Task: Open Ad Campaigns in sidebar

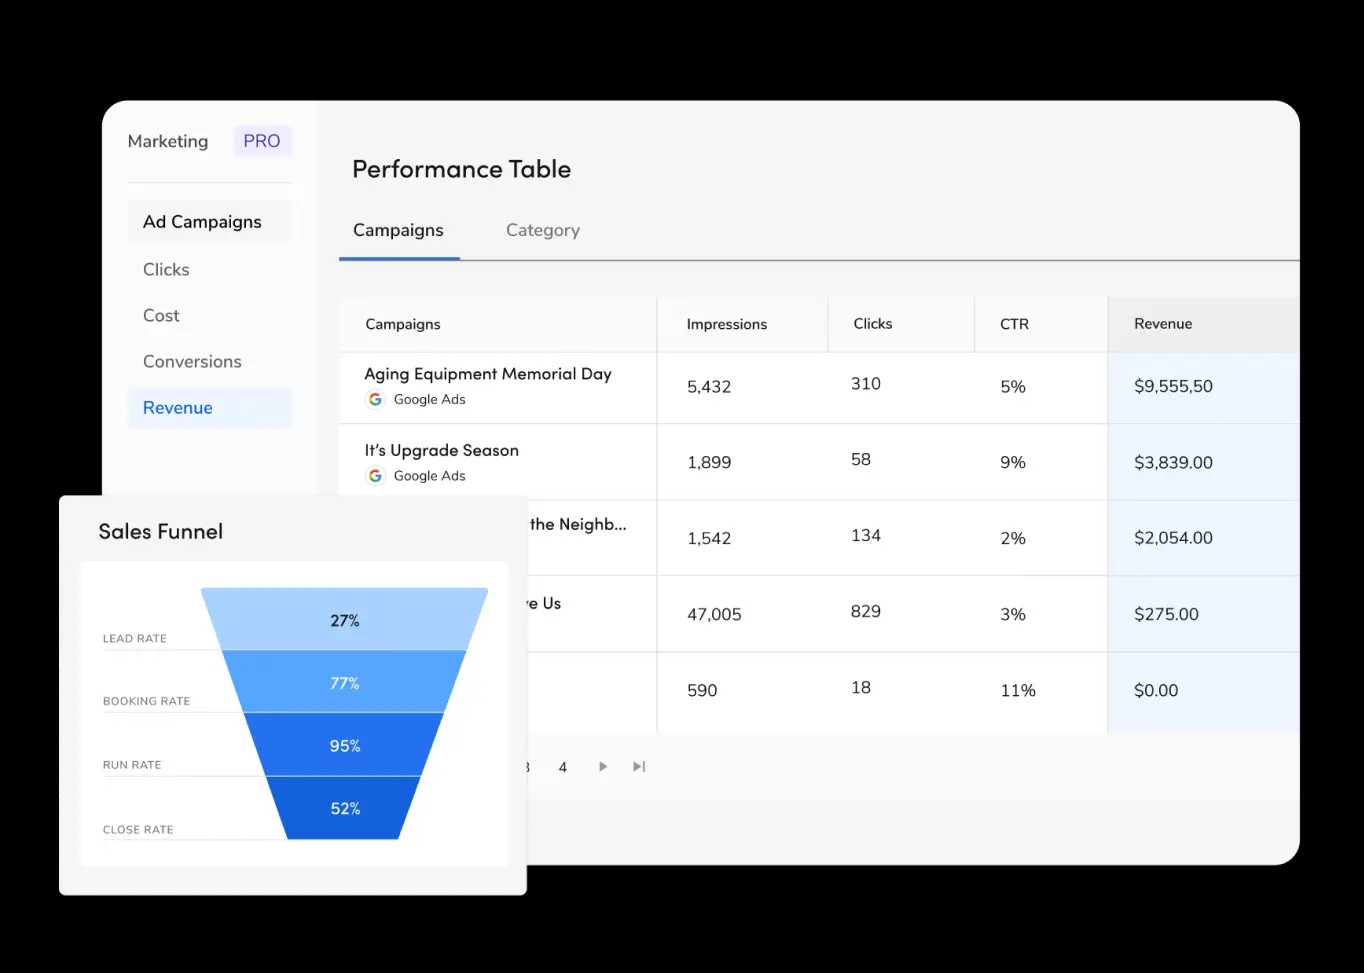Action: pos(210,222)
